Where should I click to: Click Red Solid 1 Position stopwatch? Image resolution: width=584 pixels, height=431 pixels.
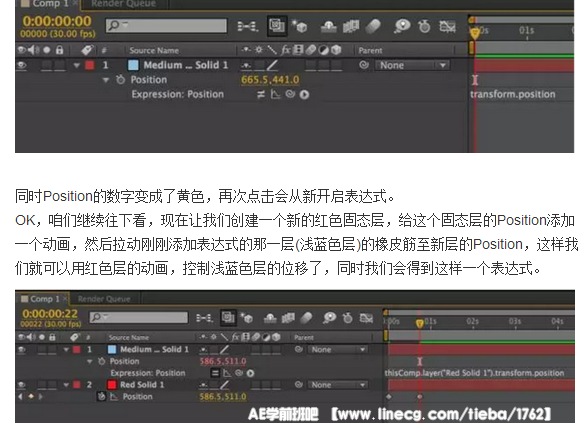[101, 396]
